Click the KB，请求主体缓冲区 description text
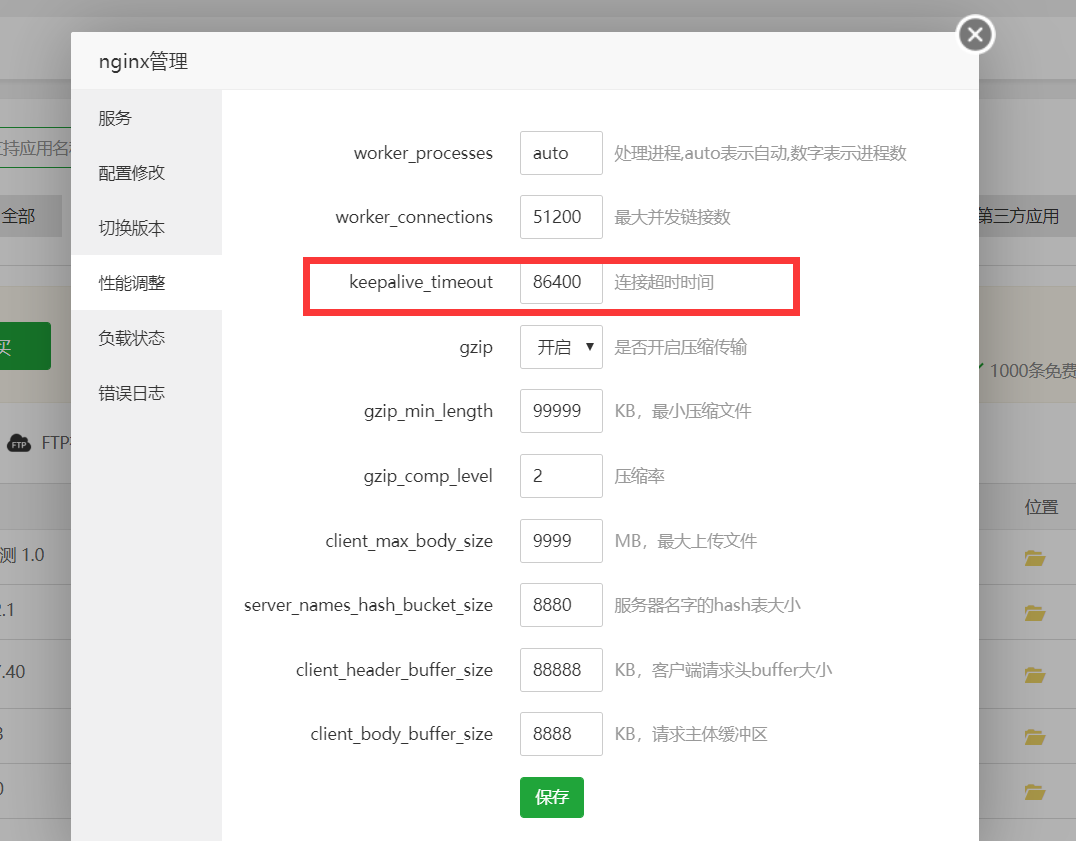Viewport: 1076px width, 841px height. click(691, 734)
